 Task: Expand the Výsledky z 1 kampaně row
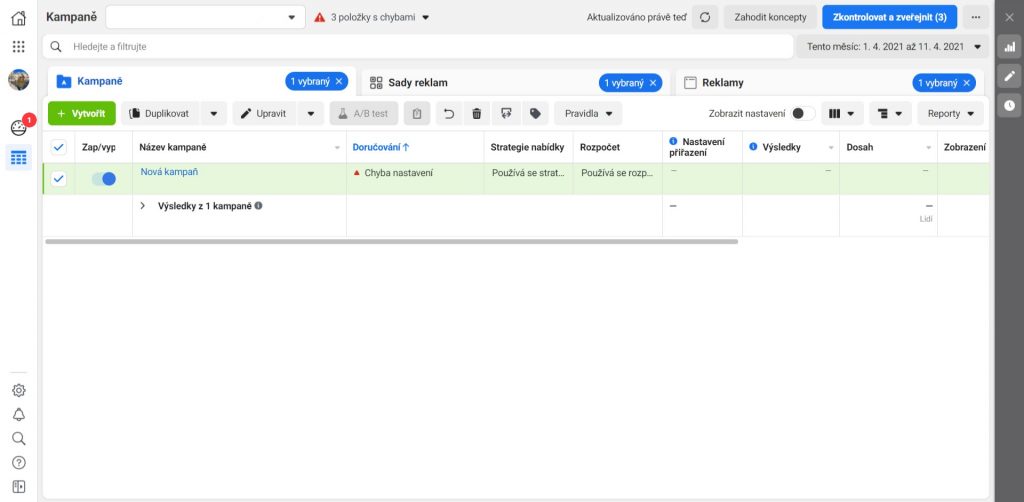point(142,206)
